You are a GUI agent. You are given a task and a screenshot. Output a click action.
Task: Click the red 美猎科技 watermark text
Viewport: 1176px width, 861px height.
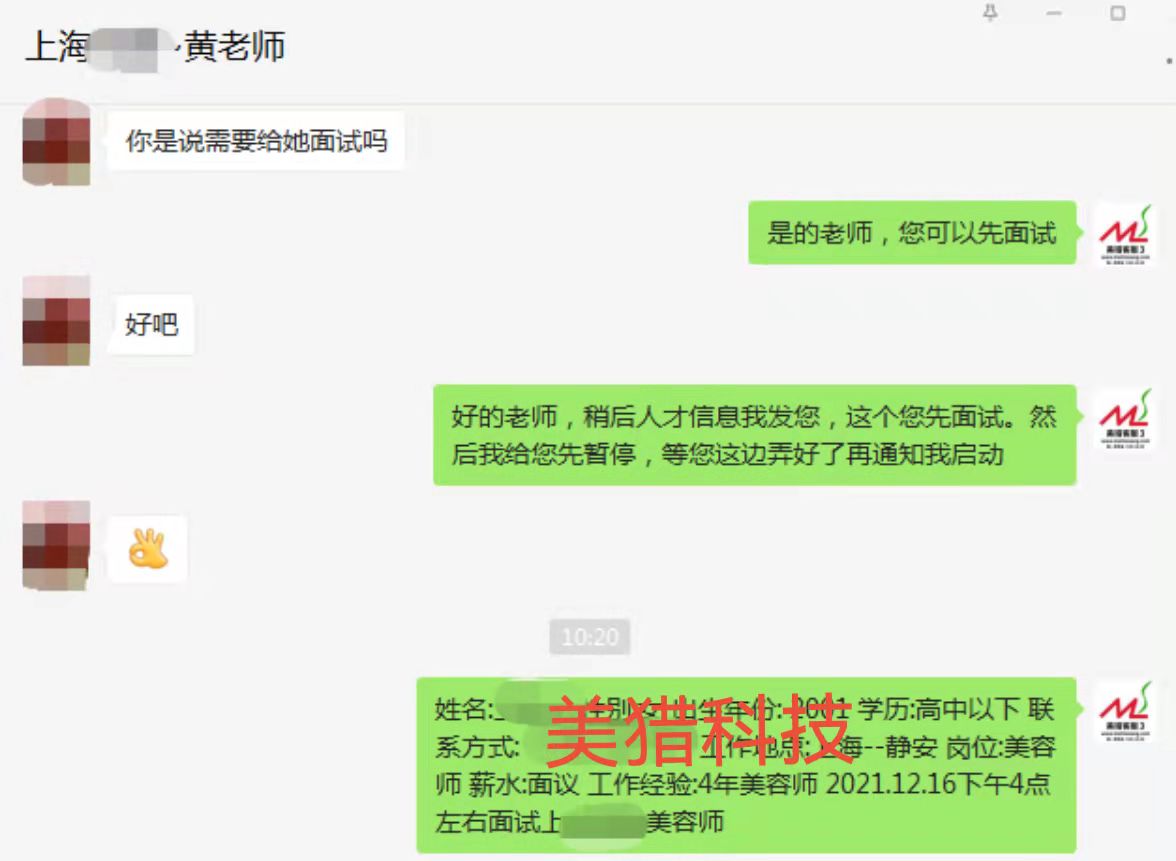(699, 730)
